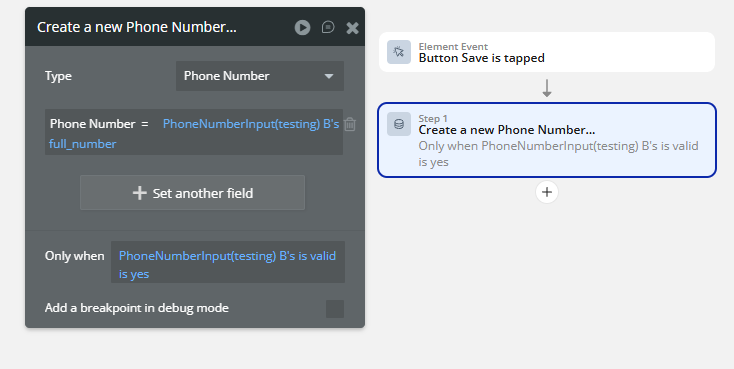Open the Type dropdown showing Phone Number

tap(260, 76)
